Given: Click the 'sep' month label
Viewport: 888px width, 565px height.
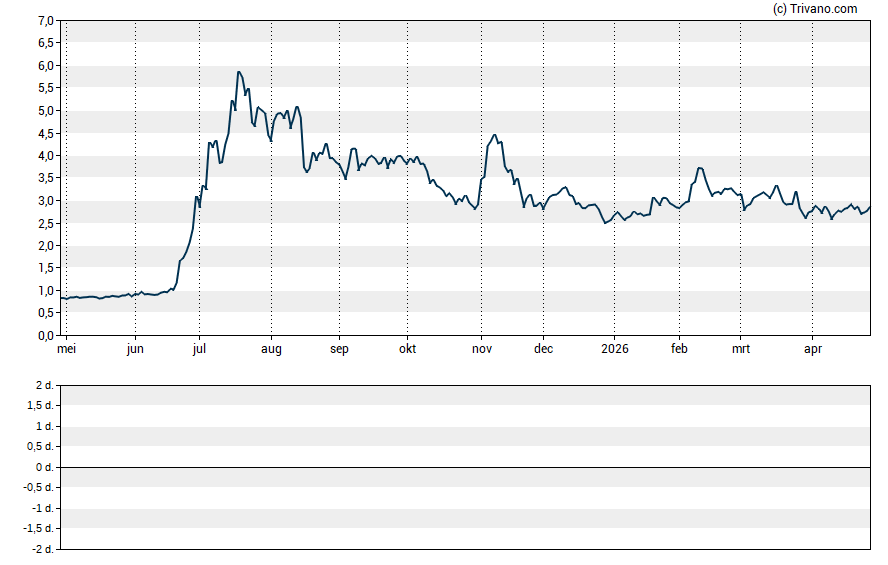Looking at the screenshot, I should [339, 349].
